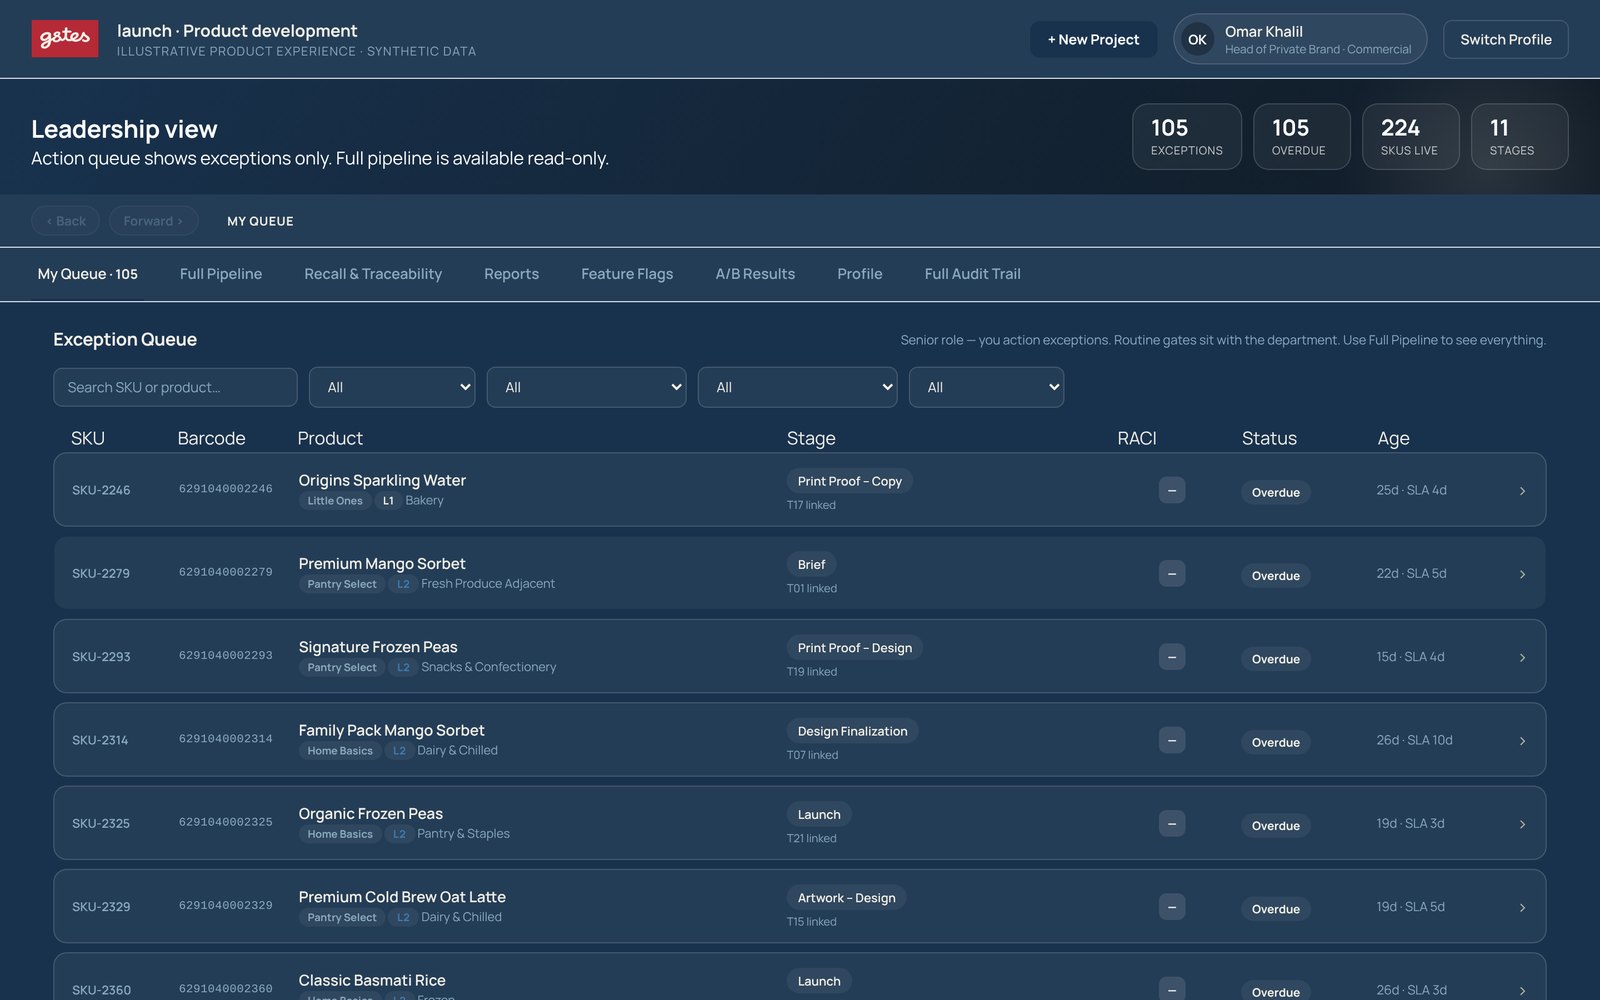
Task: Click the OK avatar for Omar Khalil
Action: pyautogui.click(x=1197, y=40)
